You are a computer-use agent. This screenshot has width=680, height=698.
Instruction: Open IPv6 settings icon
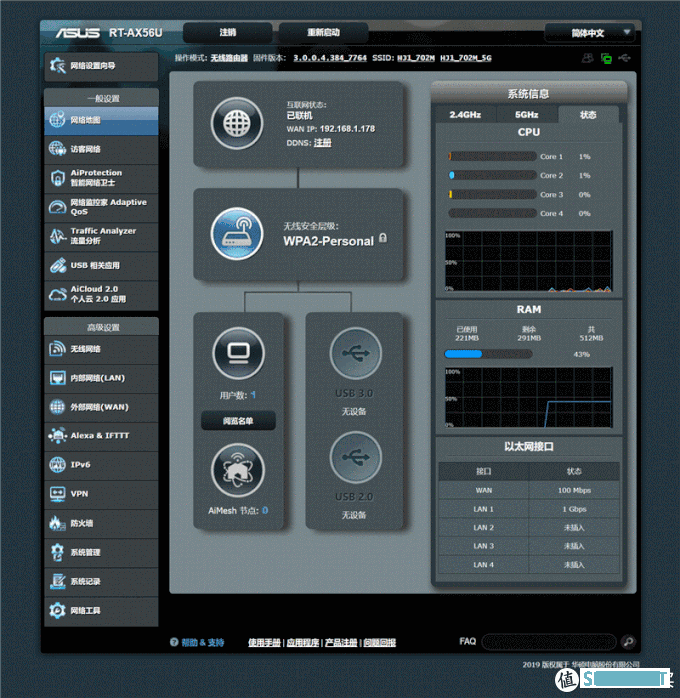(x=57, y=465)
